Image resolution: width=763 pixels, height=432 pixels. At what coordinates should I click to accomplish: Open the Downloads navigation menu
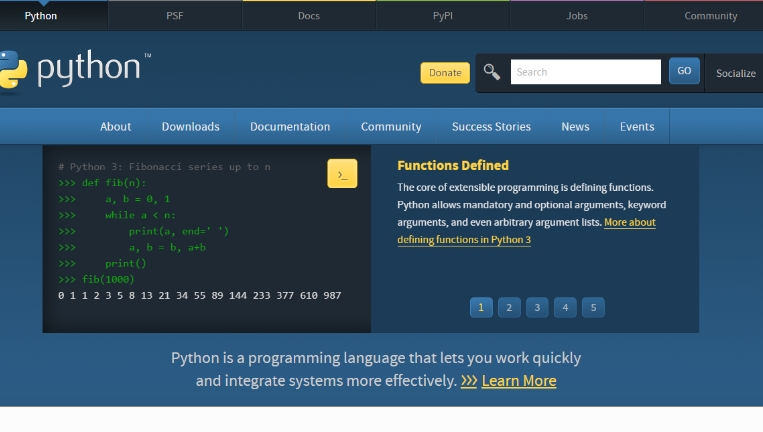[190, 127]
